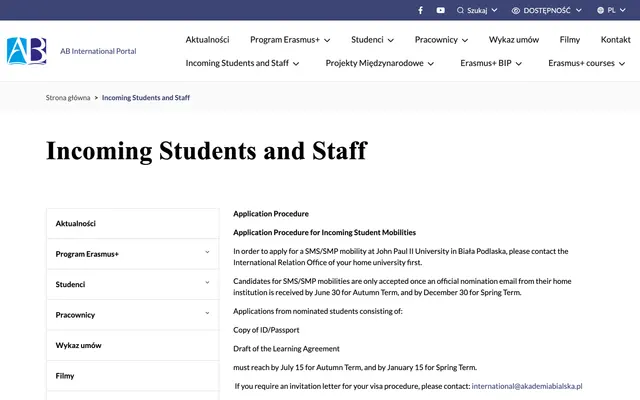Expand sidebar Studenci chevron
The width and height of the screenshot is (640, 400).
pos(207,282)
